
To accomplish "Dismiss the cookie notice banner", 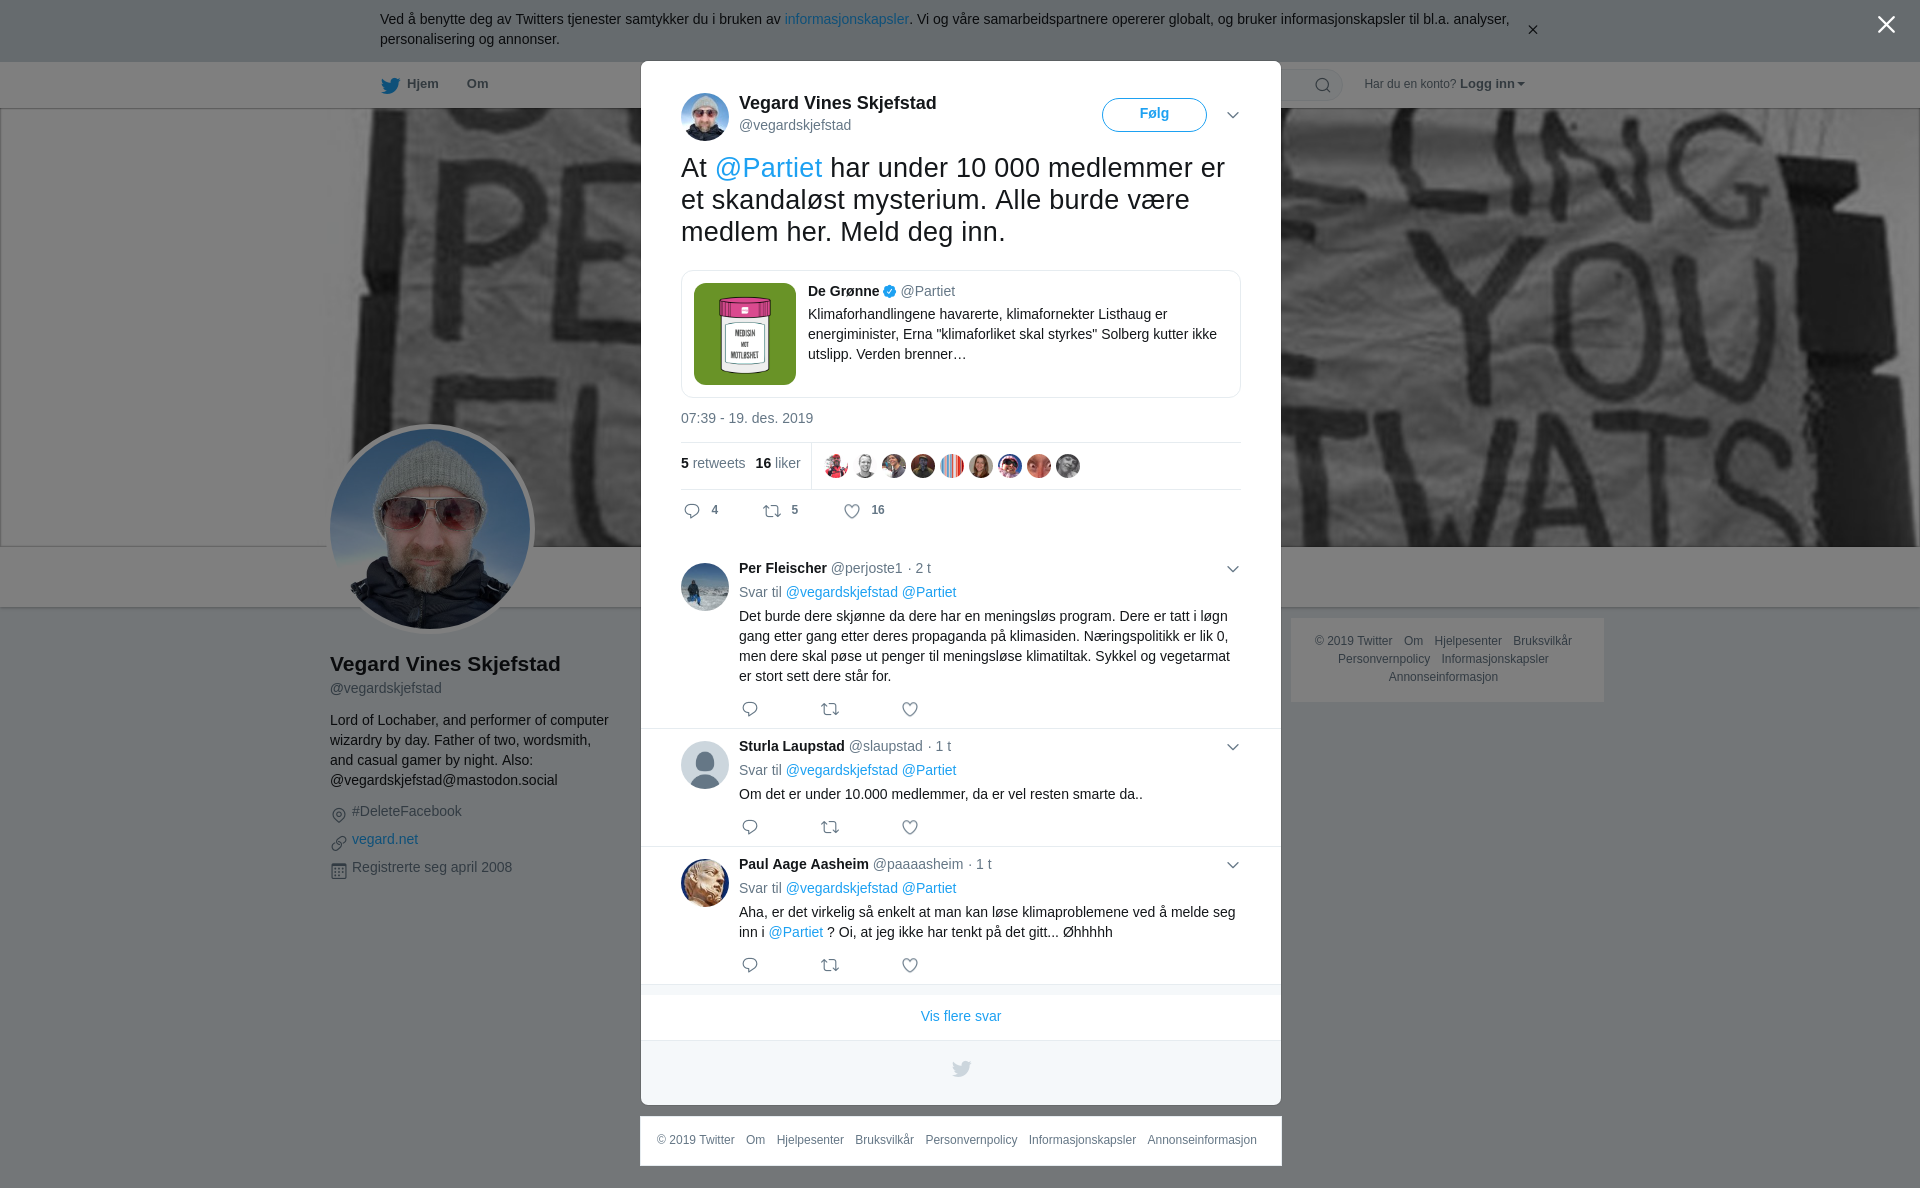I will (x=1532, y=30).
